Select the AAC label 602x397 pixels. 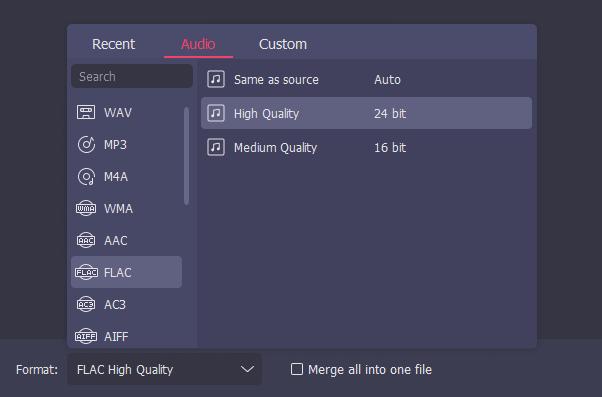click(x=116, y=240)
